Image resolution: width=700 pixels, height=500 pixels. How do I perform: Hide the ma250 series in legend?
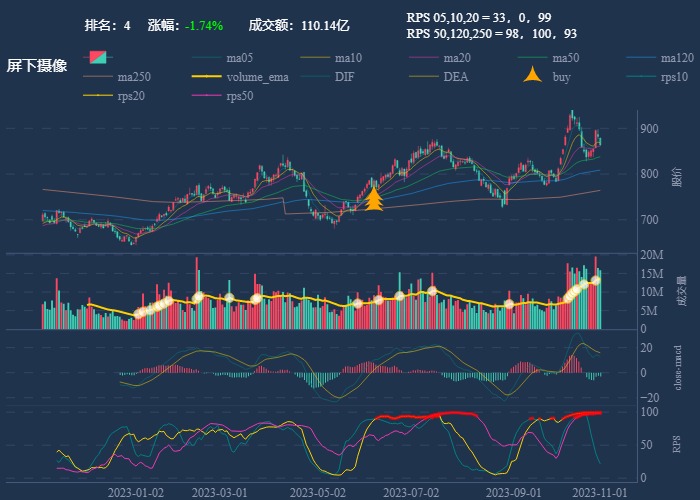(x=117, y=77)
